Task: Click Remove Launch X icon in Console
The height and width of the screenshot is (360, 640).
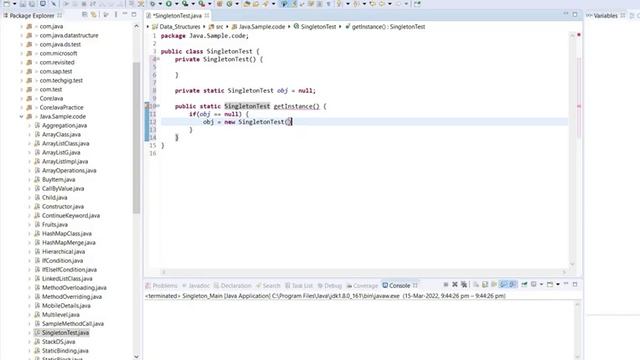Action: click(x=455, y=284)
